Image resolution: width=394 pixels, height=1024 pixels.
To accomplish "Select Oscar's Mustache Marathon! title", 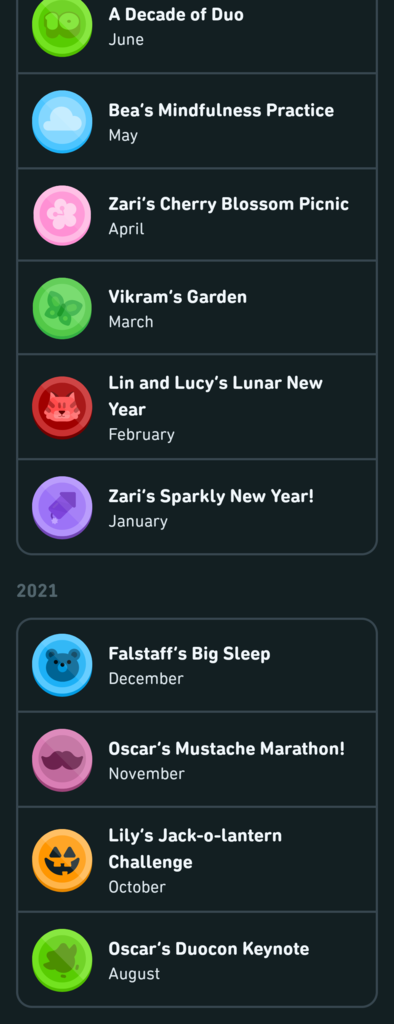I will (227, 748).
